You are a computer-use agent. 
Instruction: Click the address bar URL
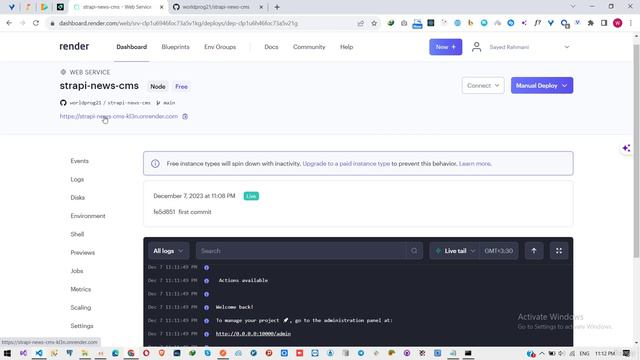pyautogui.click(x=178, y=23)
